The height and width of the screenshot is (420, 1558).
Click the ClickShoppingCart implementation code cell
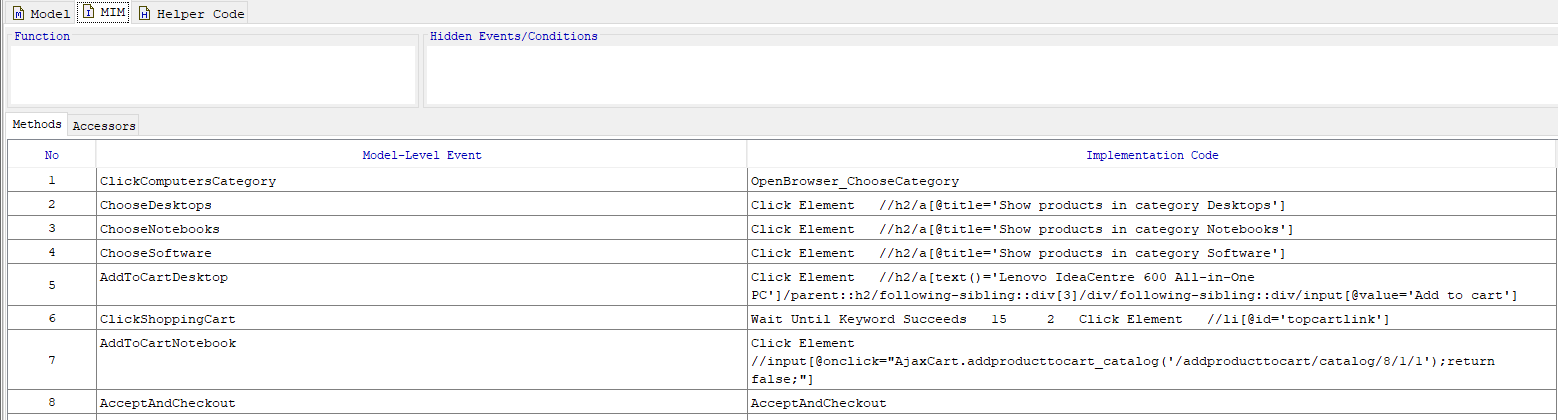(x=1151, y=319)
